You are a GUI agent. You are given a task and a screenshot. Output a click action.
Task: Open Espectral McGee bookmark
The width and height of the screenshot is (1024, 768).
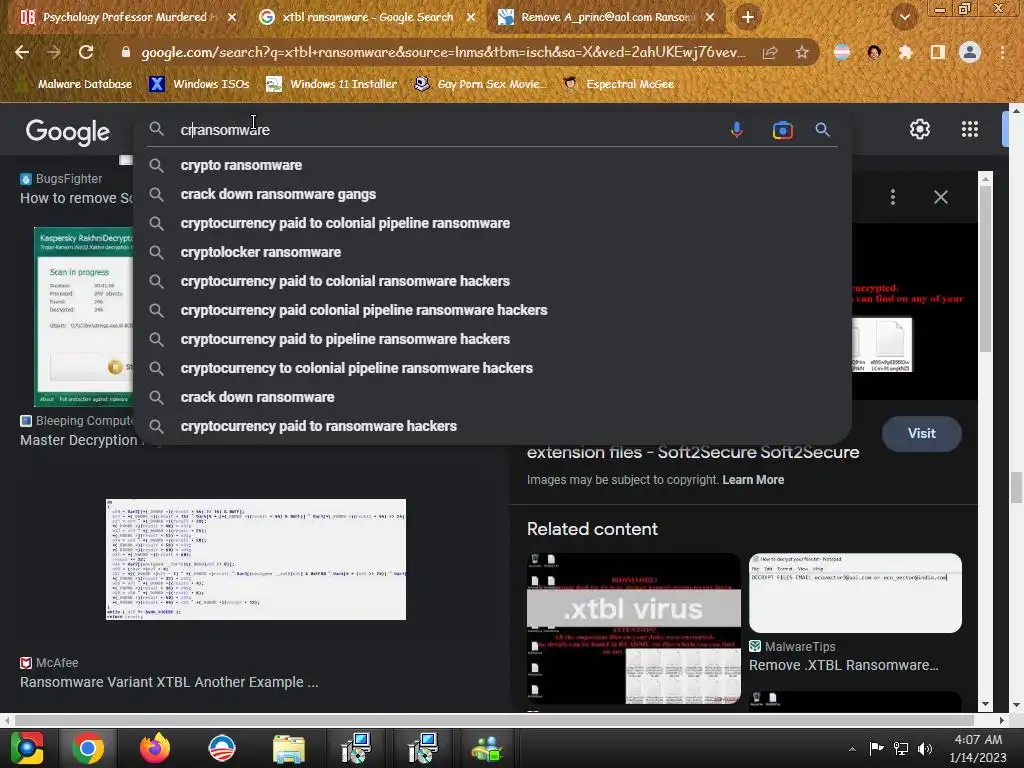tap(618, 84)
